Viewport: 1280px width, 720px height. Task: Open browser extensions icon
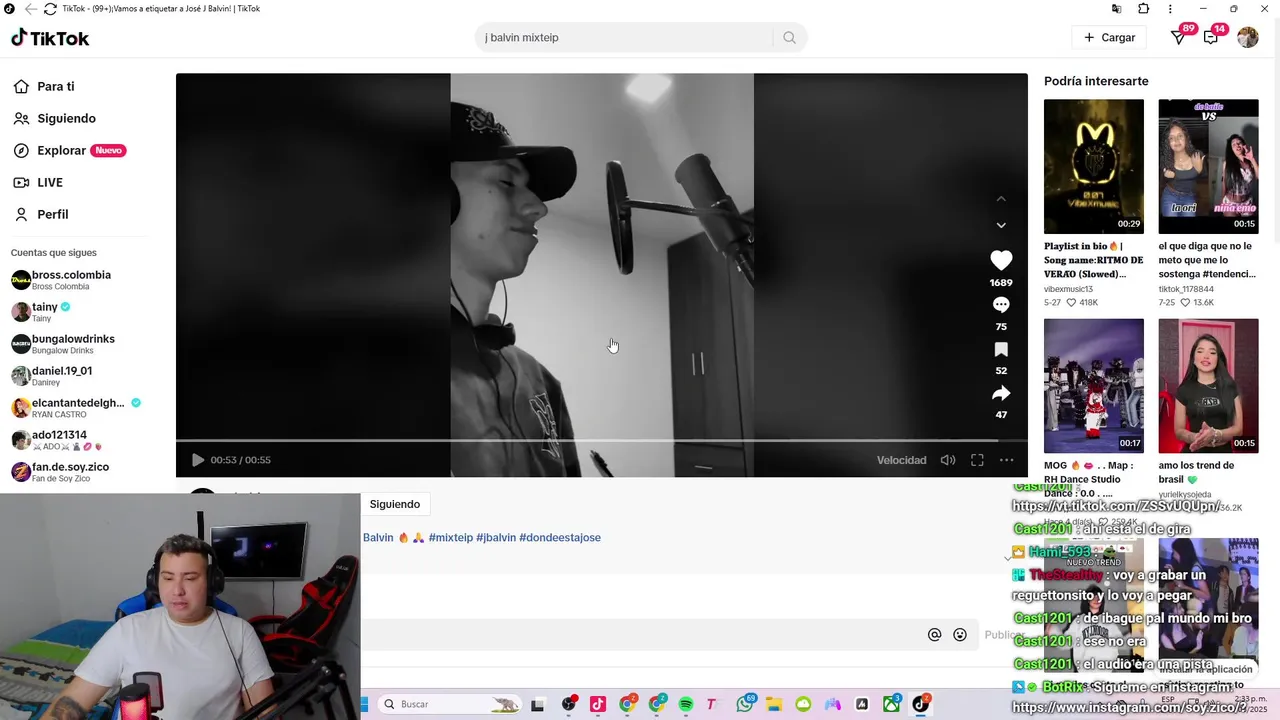(1143, 9)
